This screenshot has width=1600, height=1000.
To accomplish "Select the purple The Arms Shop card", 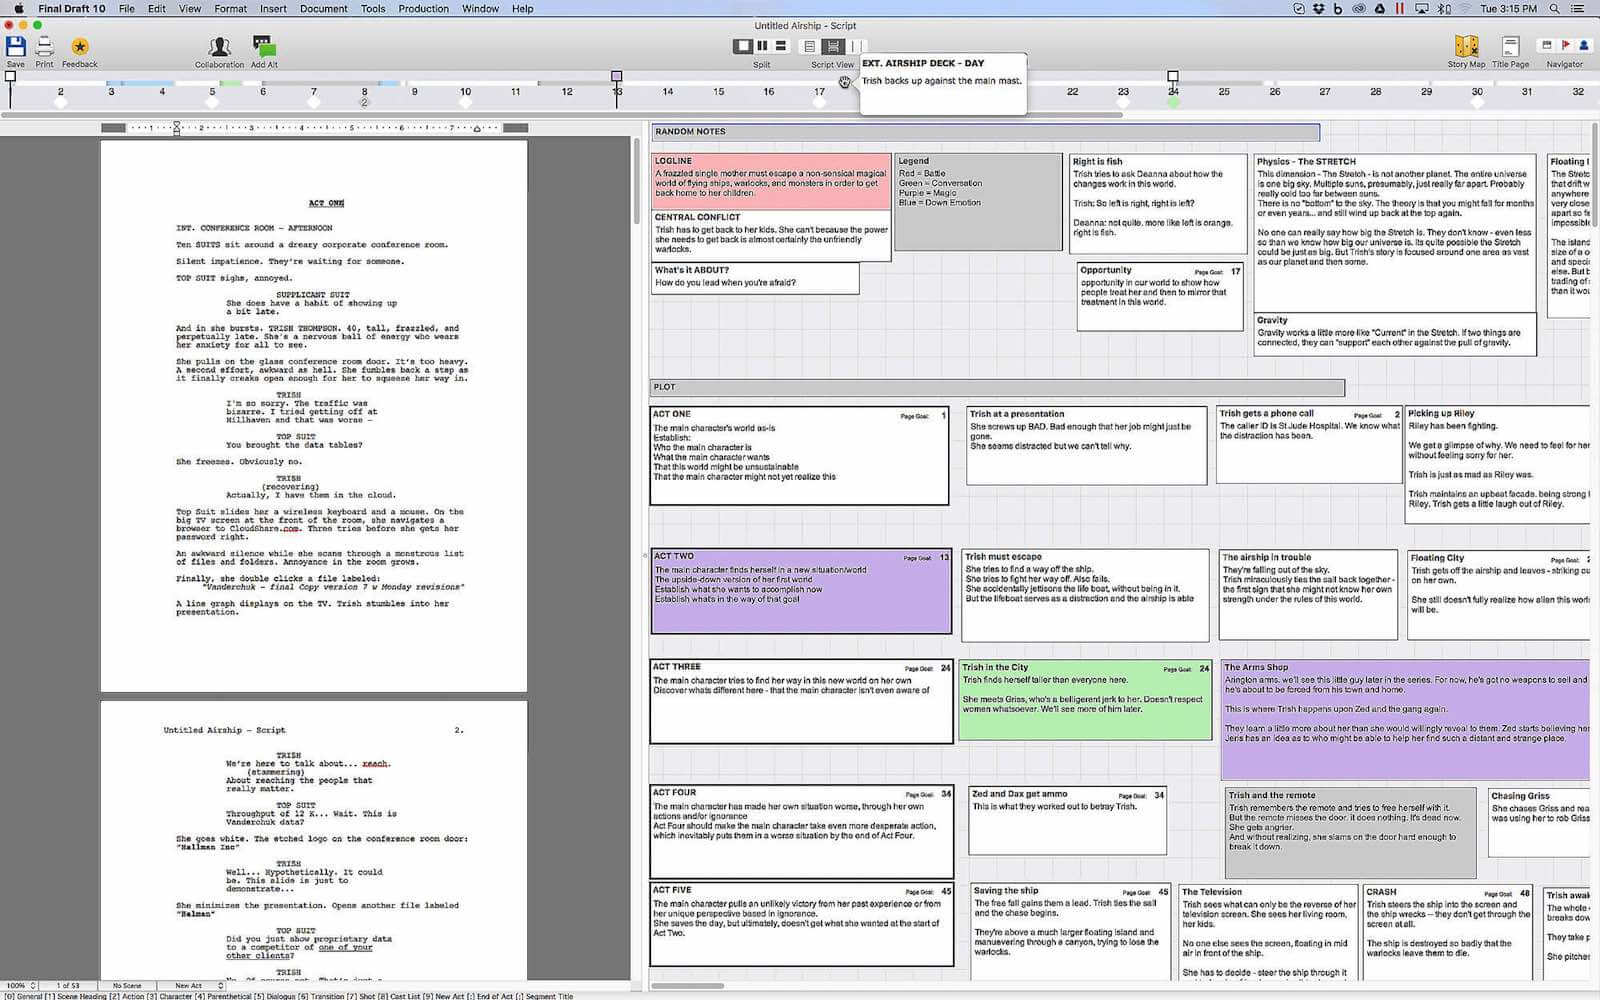I will 1405,719.
